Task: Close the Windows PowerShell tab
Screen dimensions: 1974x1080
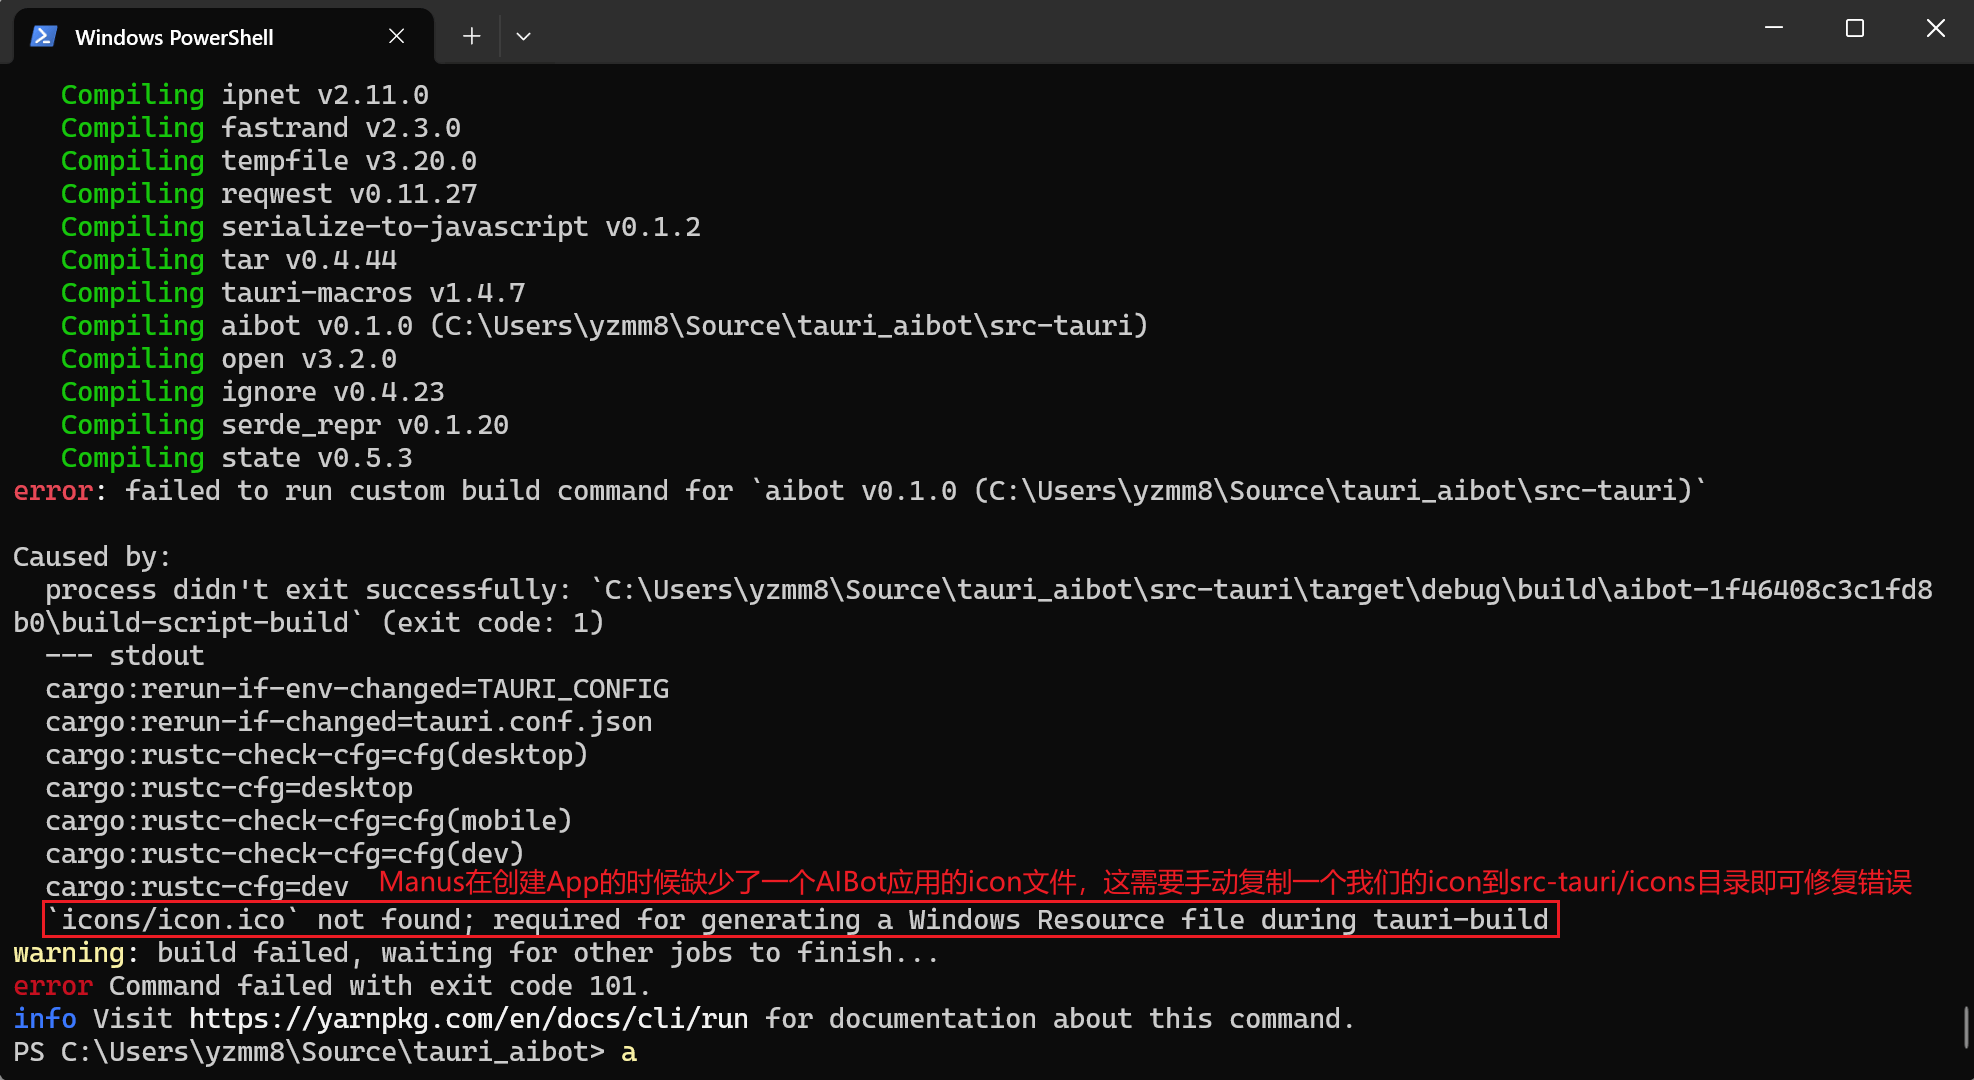Action: 396,36
